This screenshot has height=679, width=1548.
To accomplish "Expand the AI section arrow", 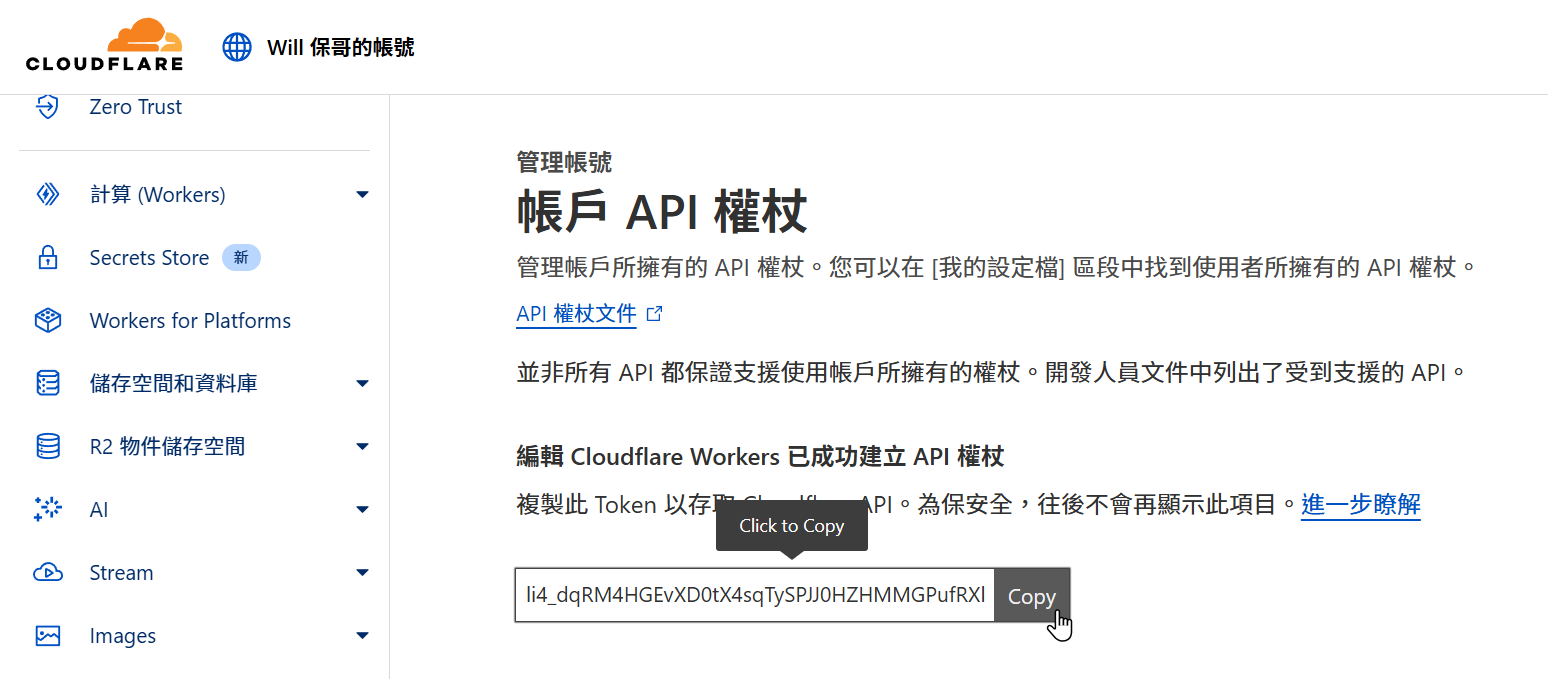I will [363, 510].
